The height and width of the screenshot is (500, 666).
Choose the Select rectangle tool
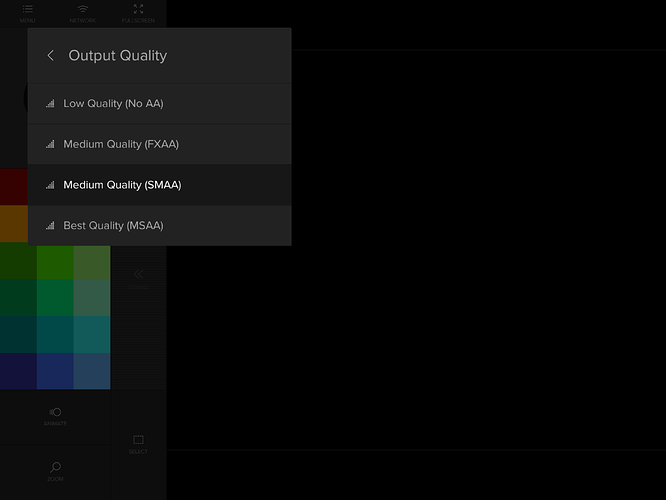138,442
